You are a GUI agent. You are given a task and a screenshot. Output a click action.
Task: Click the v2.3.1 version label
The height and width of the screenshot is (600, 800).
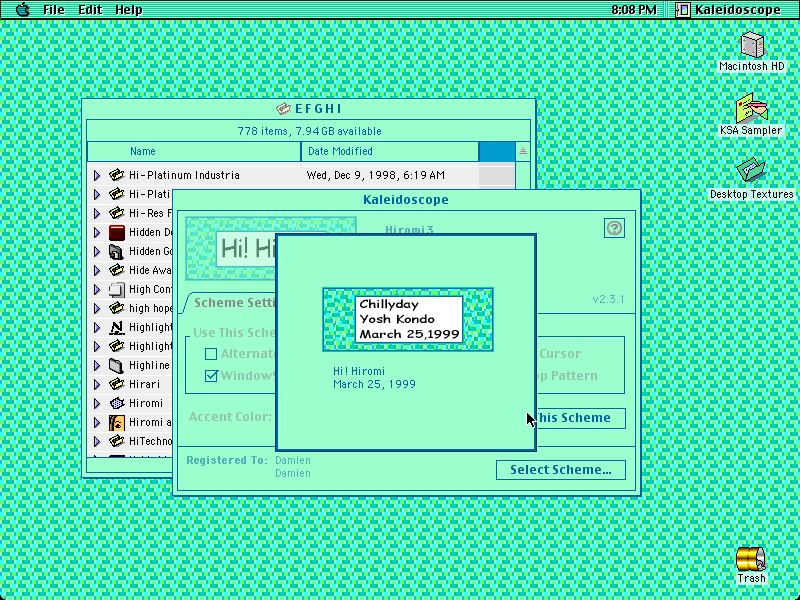[x=608, y=299]
